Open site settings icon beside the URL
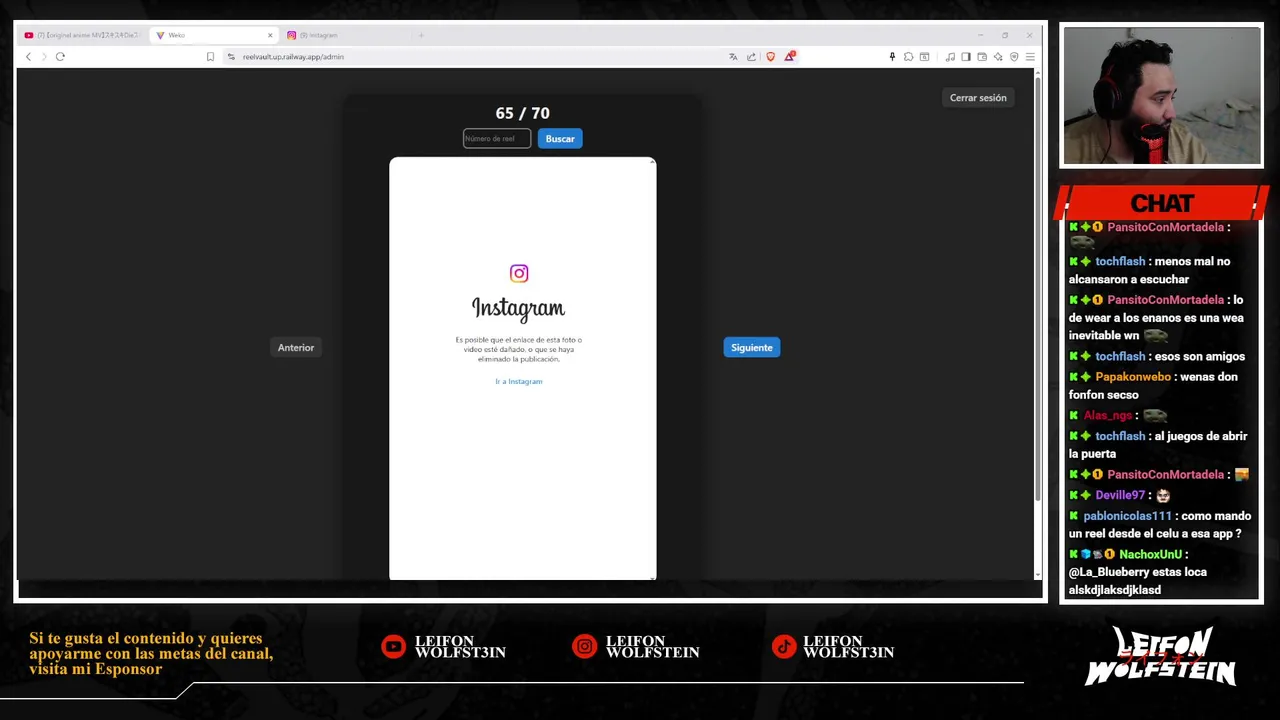Screen dimensions: 1280x720 pyautogui.click(x=231, y=57)
